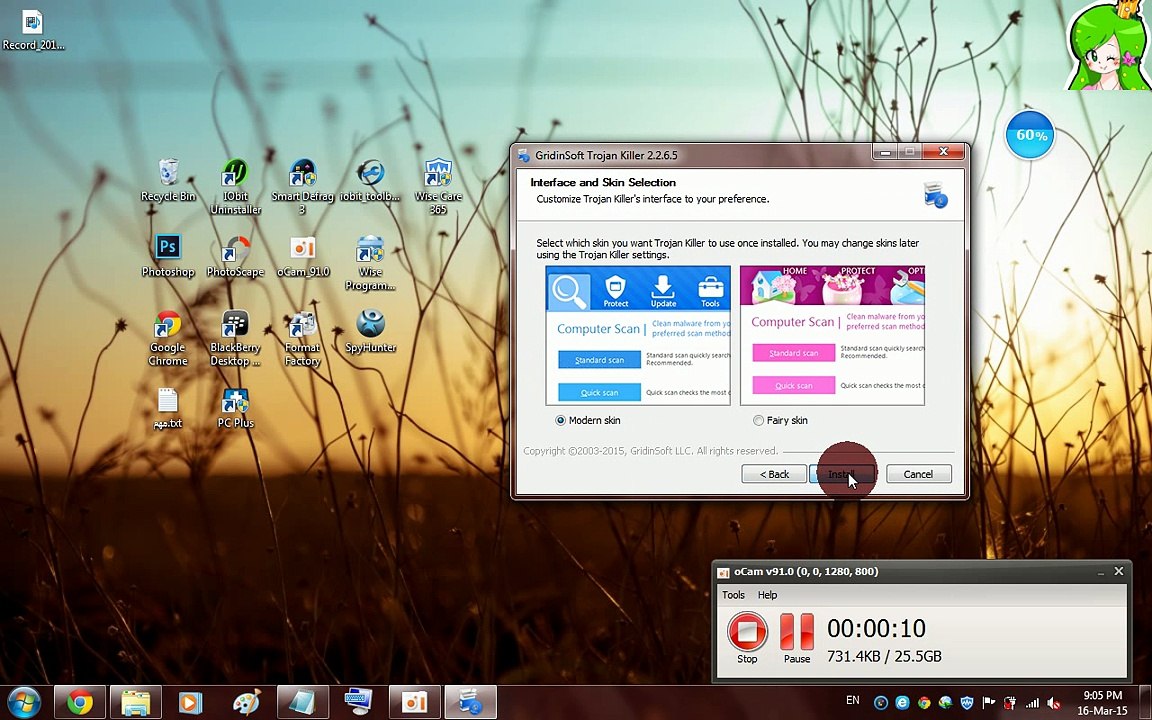Select the Modern skin radio button
The image size is (1152, 720).
[x=561, y=420]
